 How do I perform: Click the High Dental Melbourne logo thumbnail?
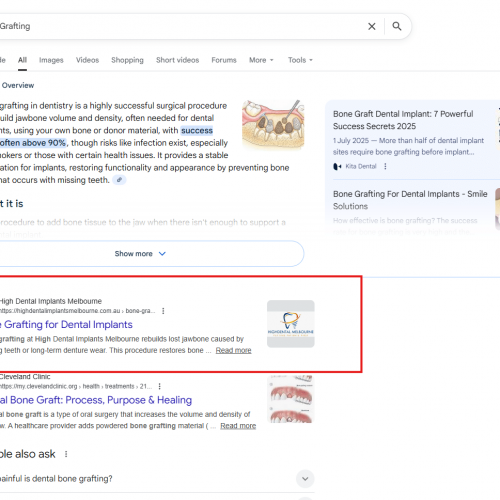[291, 324]
